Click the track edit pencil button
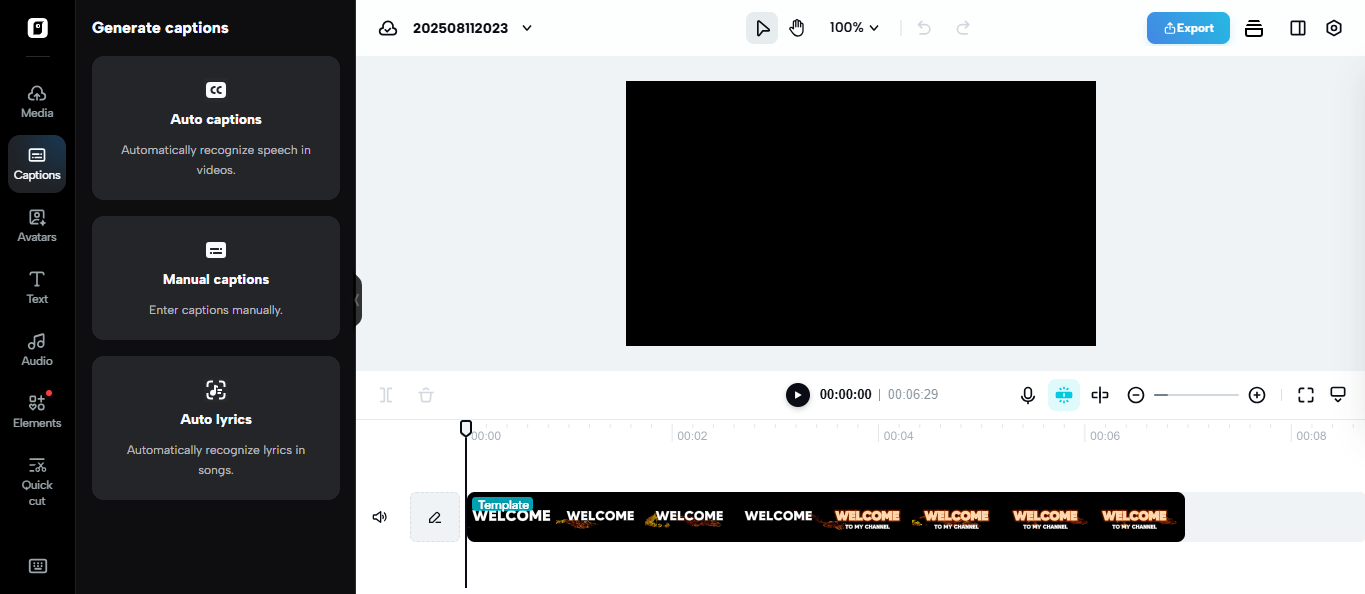 point(435,517)
